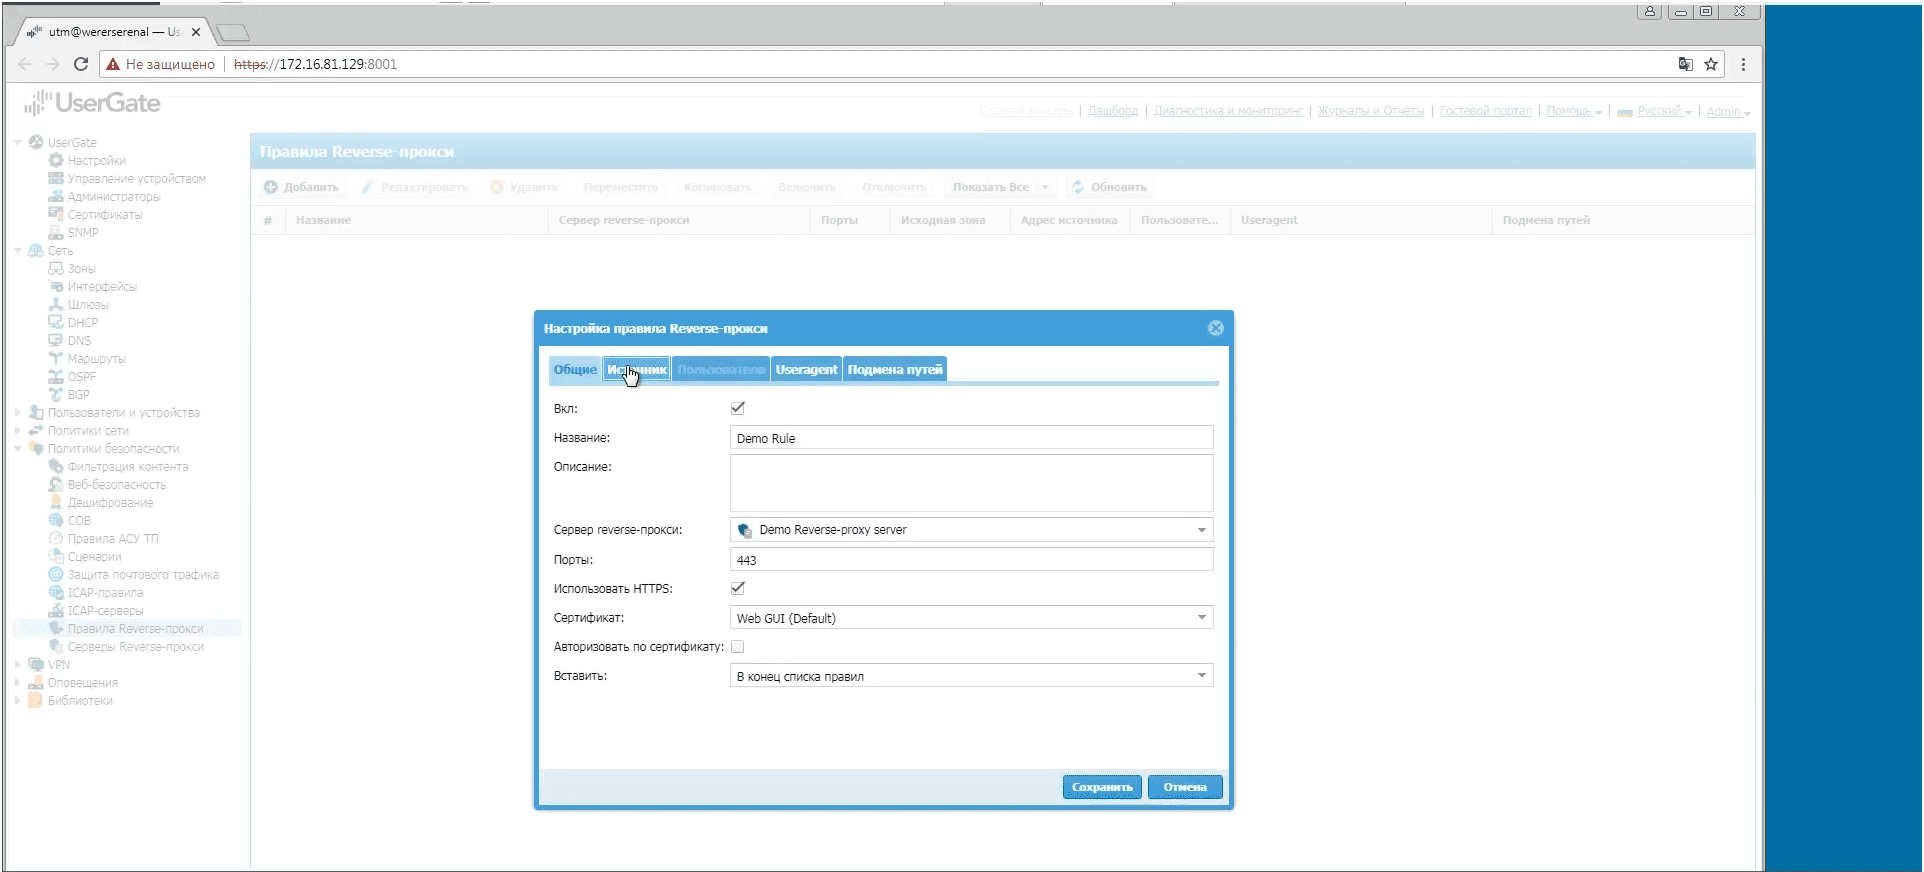
Task: Switch to the Источник tab
Action: click(x=637, y=369)
